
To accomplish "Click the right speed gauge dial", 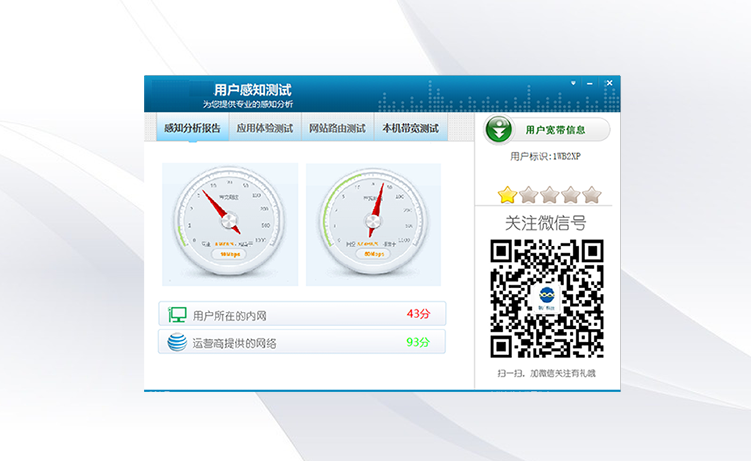I will (373, 222).
